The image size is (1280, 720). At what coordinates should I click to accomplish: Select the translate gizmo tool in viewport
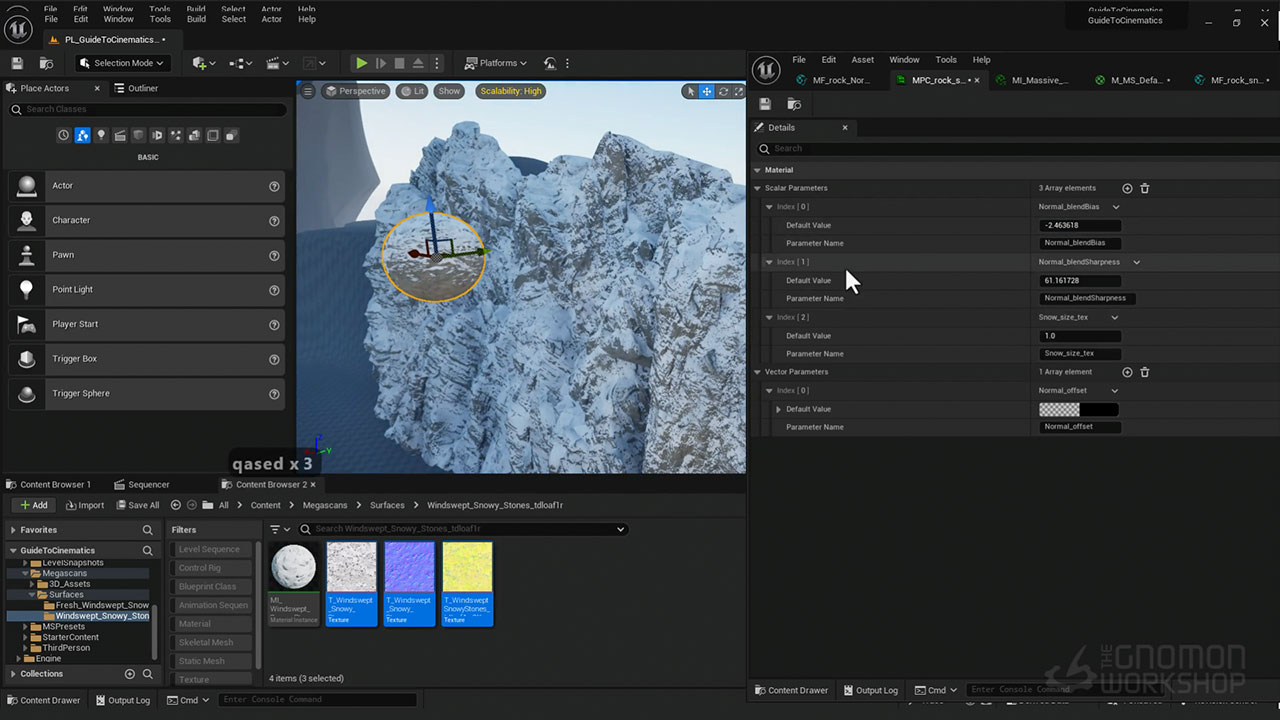[x=706, y=91]
